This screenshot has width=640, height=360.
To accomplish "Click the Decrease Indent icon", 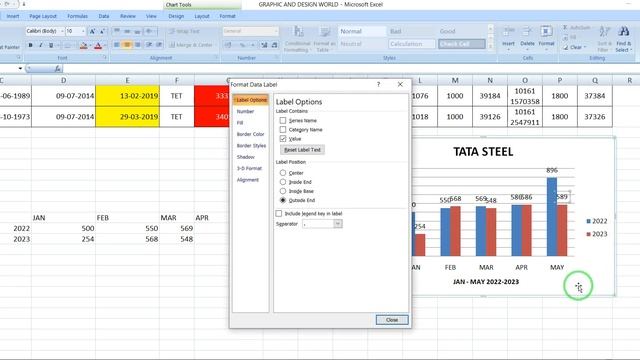I will tap(149, 44).
